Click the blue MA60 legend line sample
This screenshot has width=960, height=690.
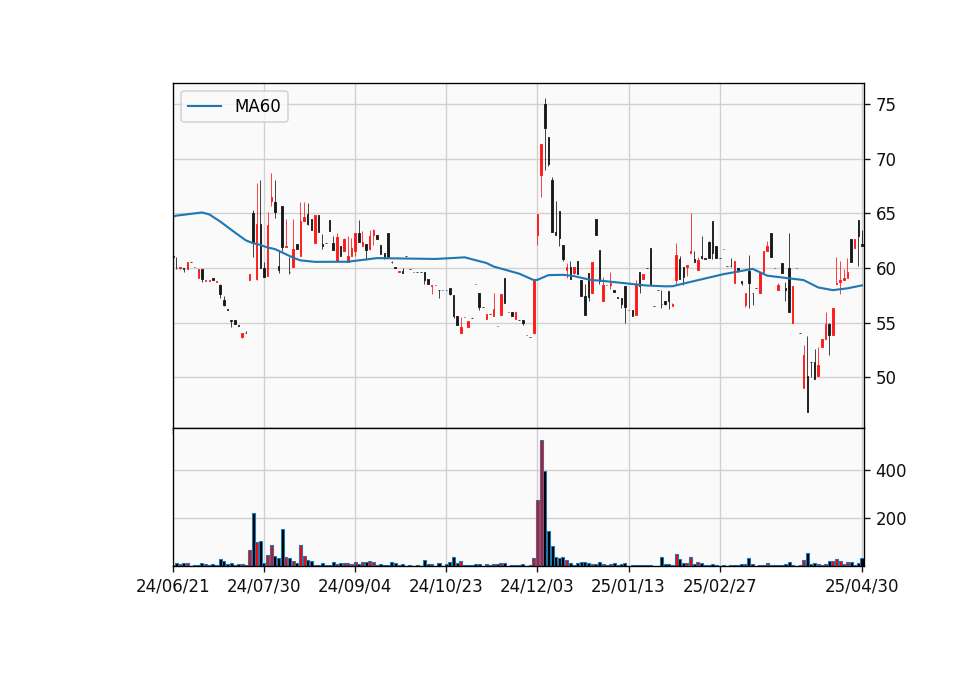point(204,106)
